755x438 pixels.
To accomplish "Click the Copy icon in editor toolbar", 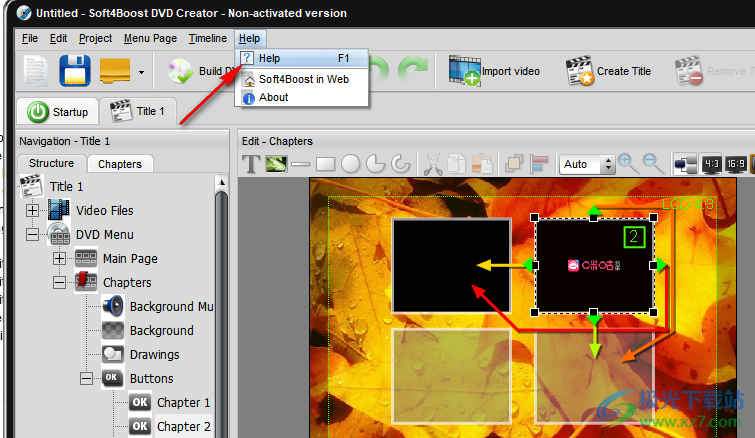I will click(456, 164).
